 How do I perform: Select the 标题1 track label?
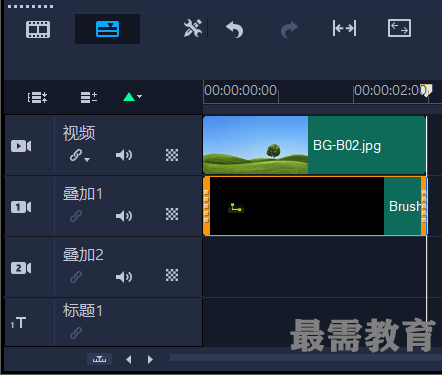(x=83, y=311)
